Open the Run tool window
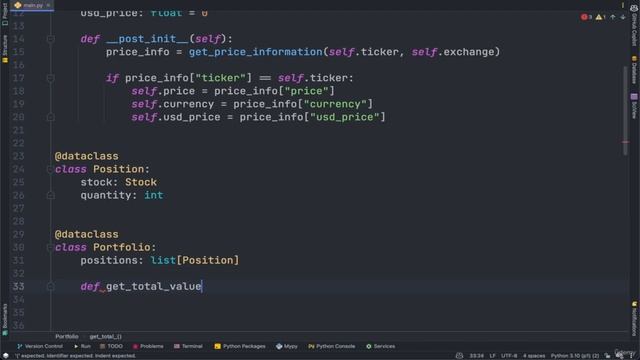This screenshot has height=360, width=640. (82, 346)
